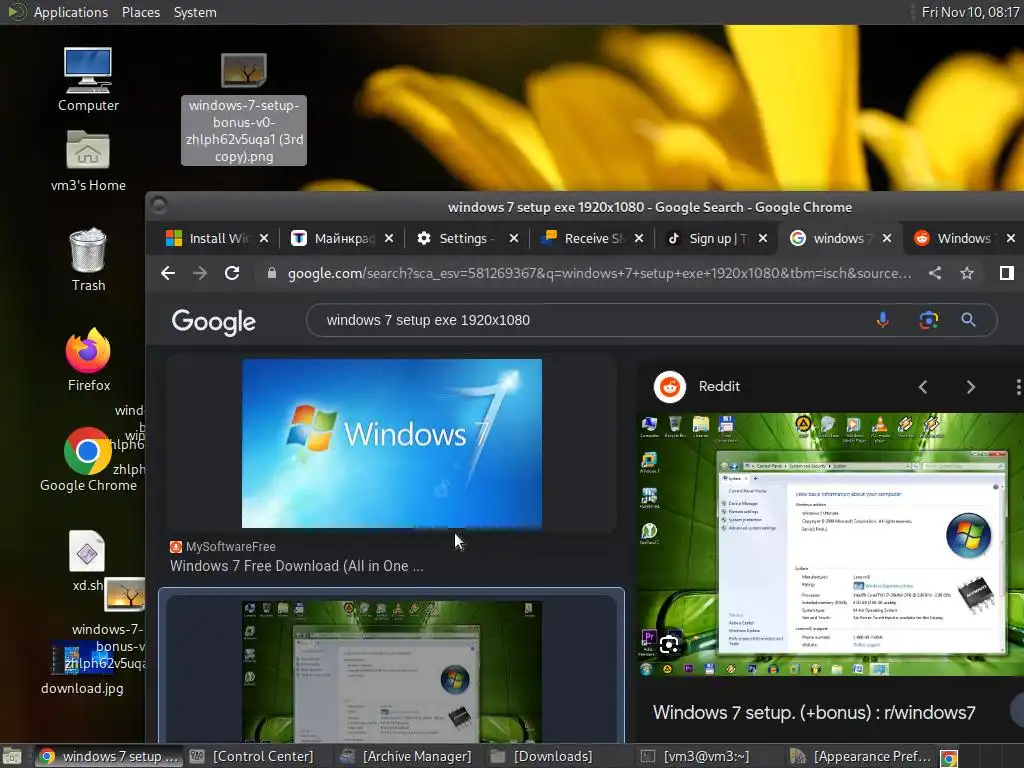Close the Settings tab

click(514, 238)
